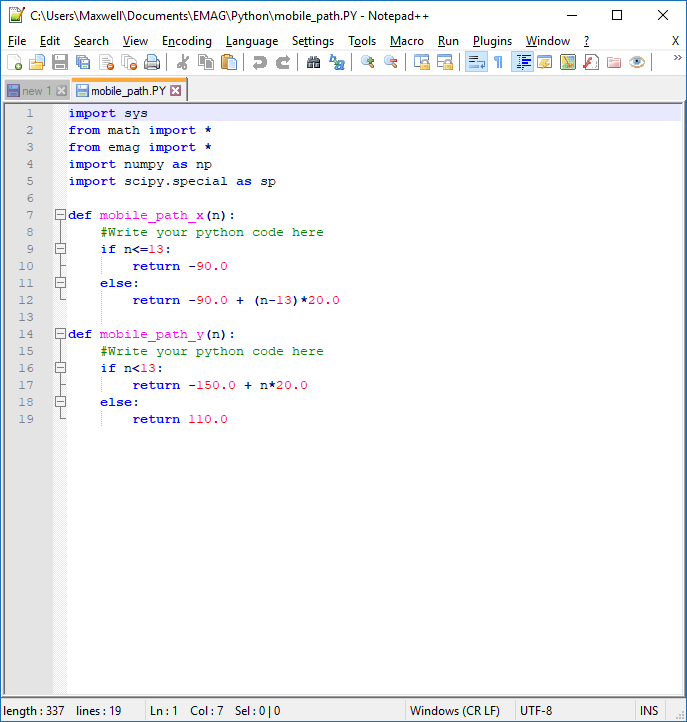Click the Cut scissors icon
The image size is (687, 722).
182,62
